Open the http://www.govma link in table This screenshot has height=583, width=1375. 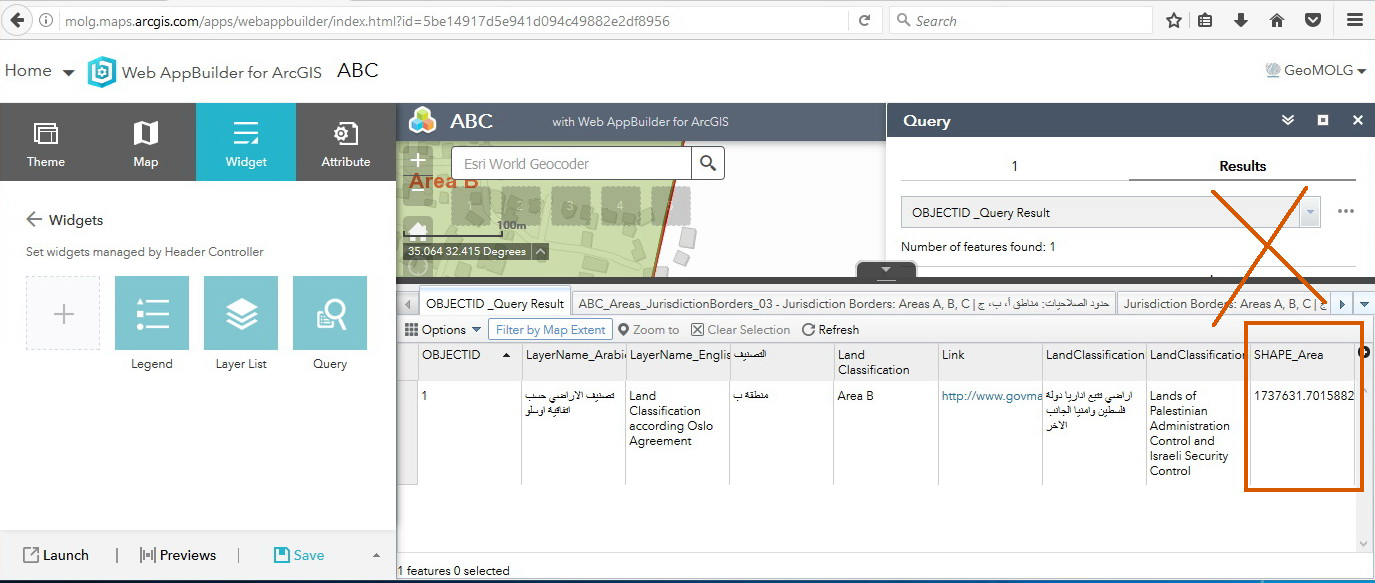click(992, 395)
